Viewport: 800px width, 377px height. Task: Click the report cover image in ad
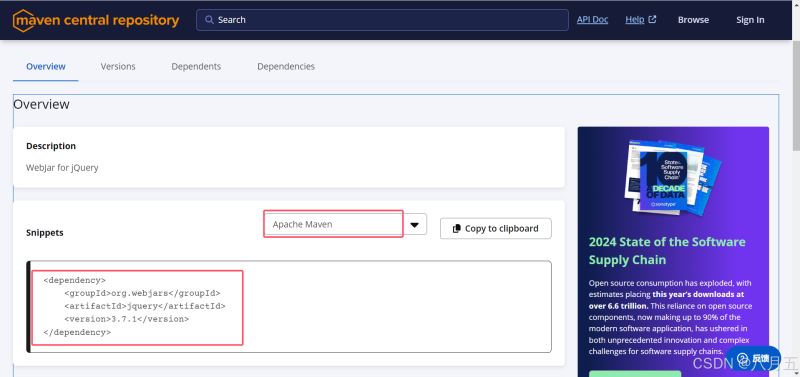pyautogui.click(x=672, y=177)
